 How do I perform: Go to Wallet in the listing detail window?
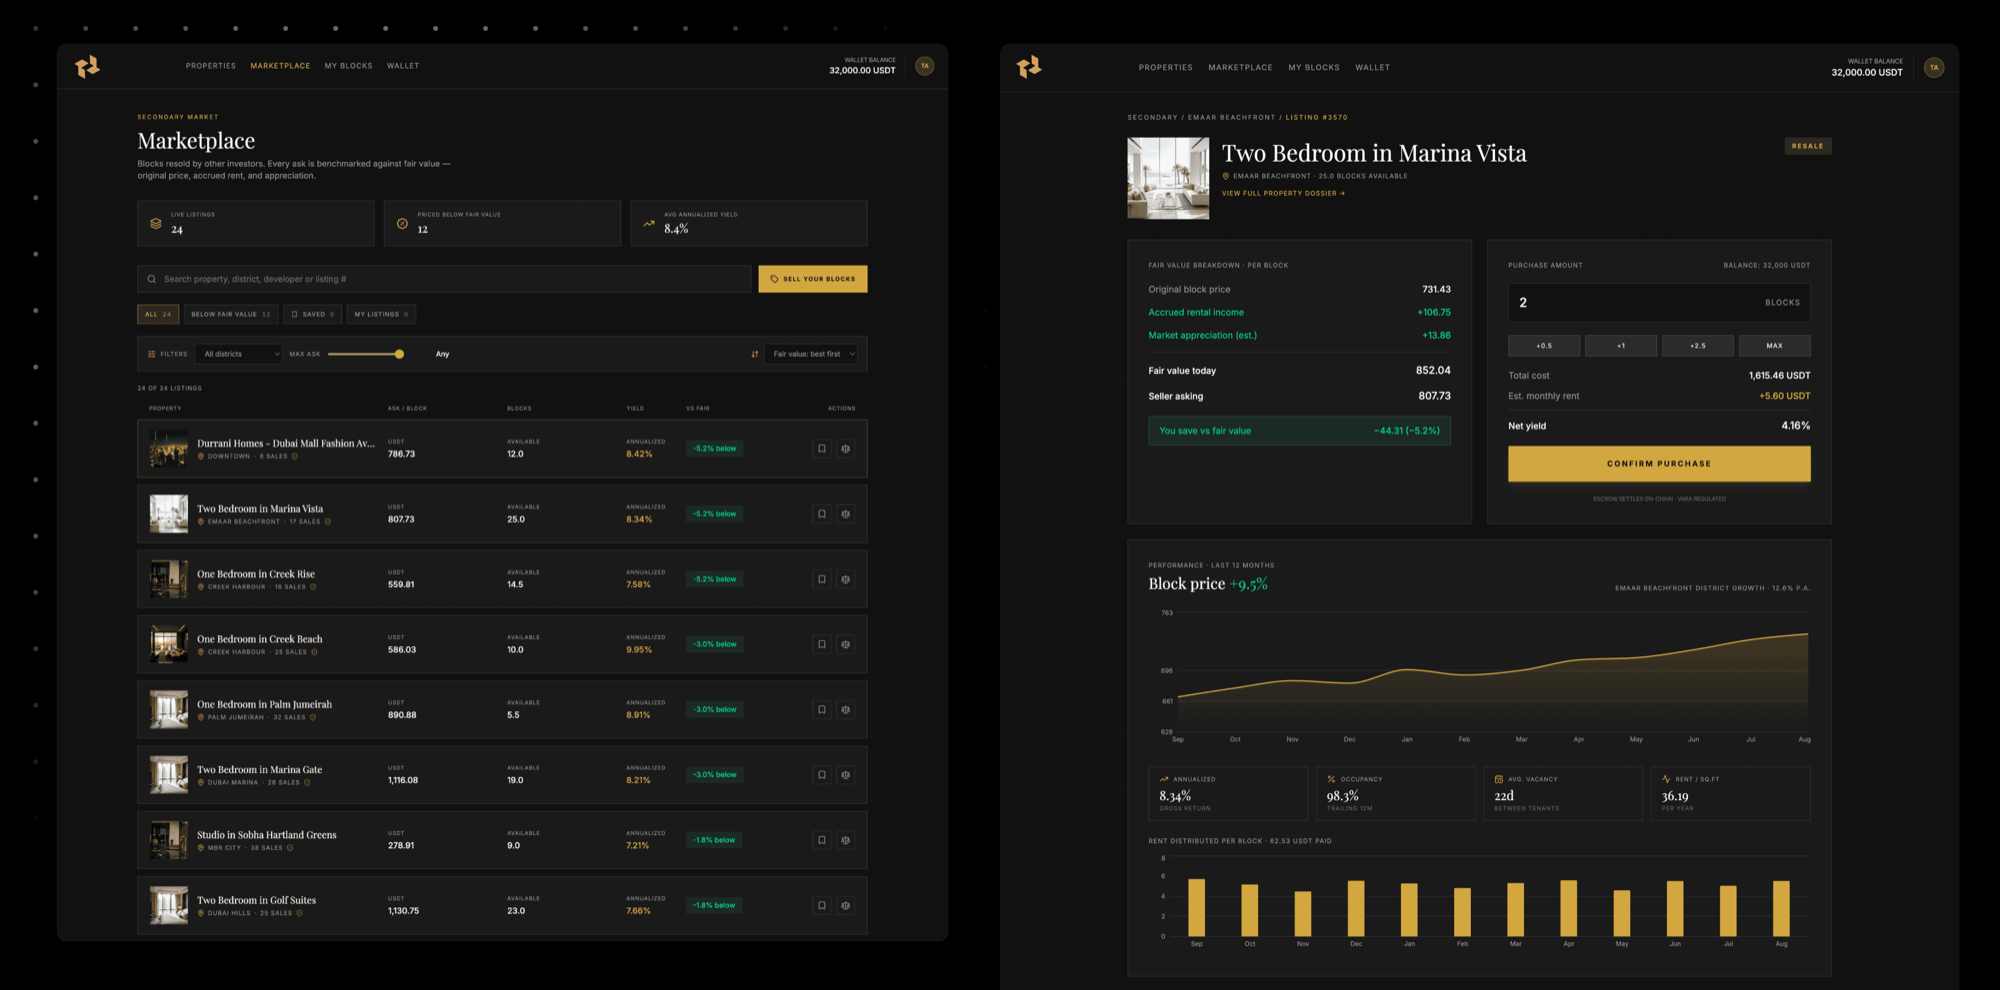pyautogui.click(x=1372, y=68)
